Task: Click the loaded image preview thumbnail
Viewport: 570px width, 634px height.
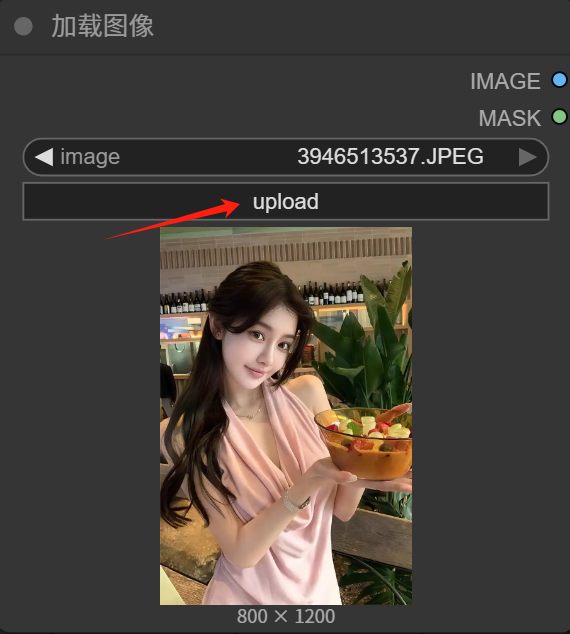Action: (x=286, y=416)
